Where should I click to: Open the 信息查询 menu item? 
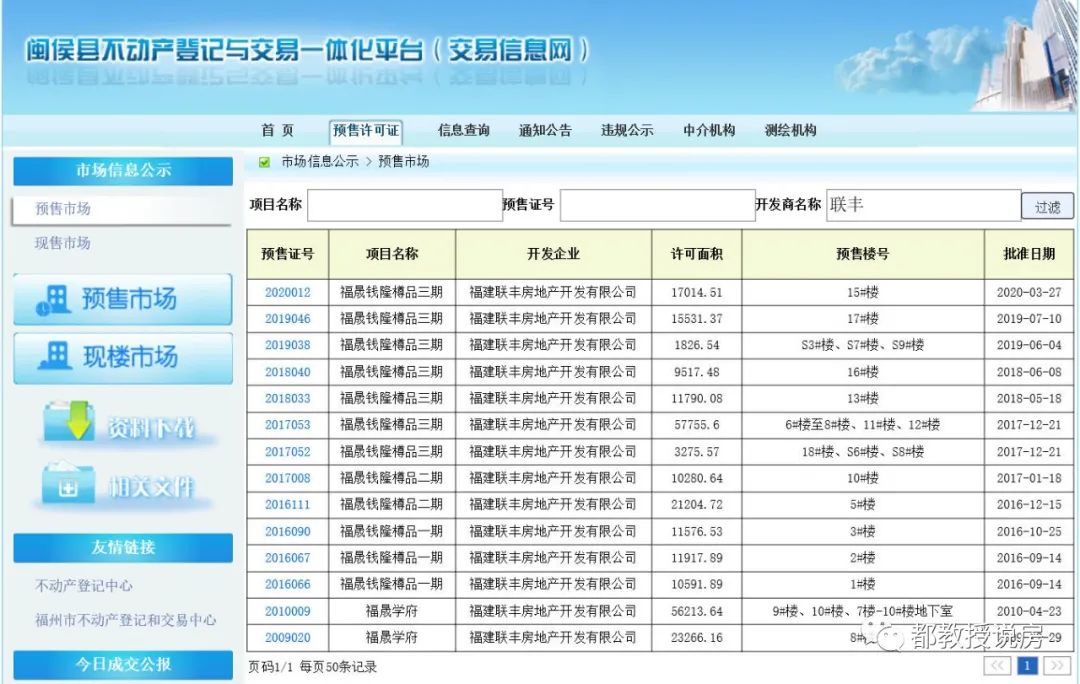tap(463, 129)
